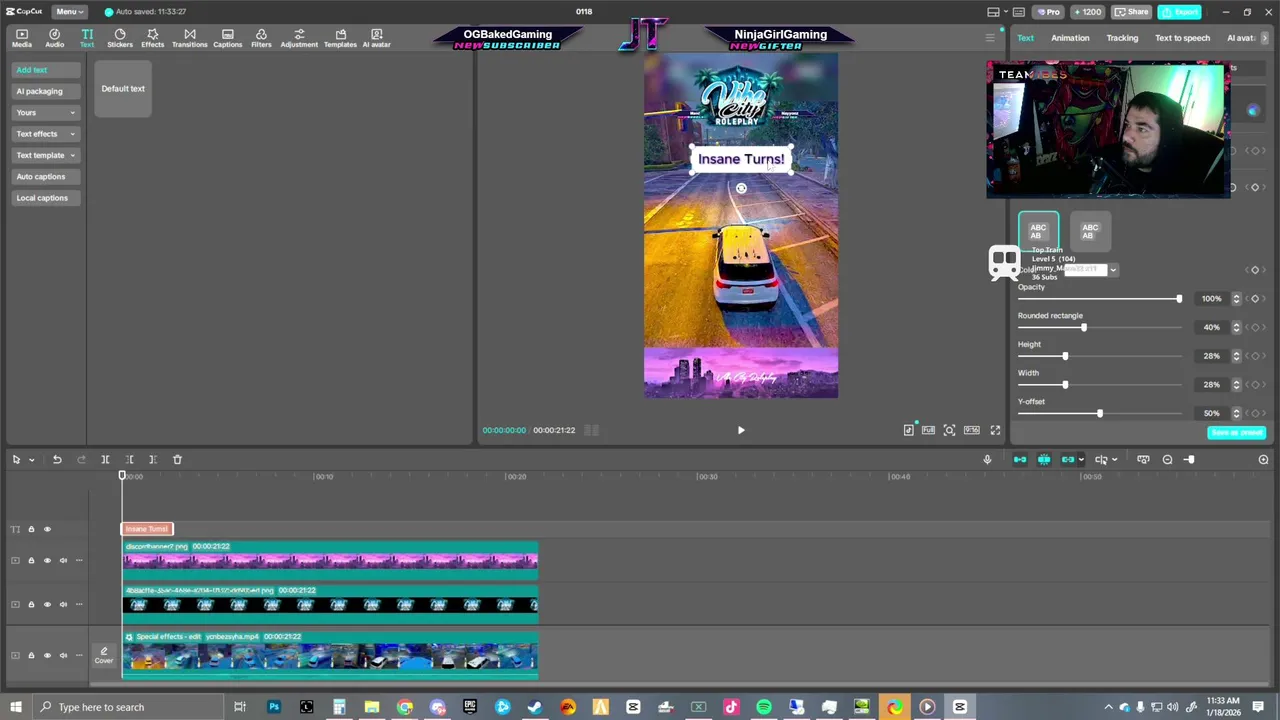
Task: Toggle linkage button in timeline toolbar
Action: pos(1068,459)
